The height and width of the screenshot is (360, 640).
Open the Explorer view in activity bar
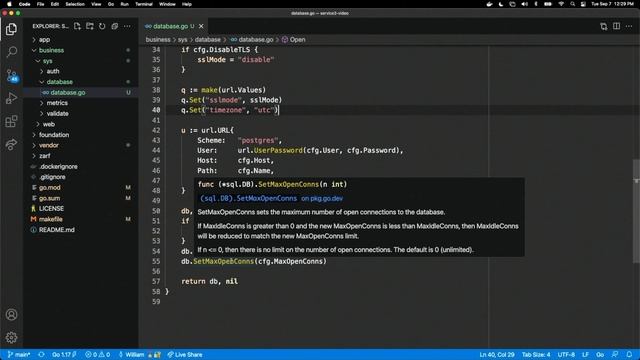click(11, 29)
